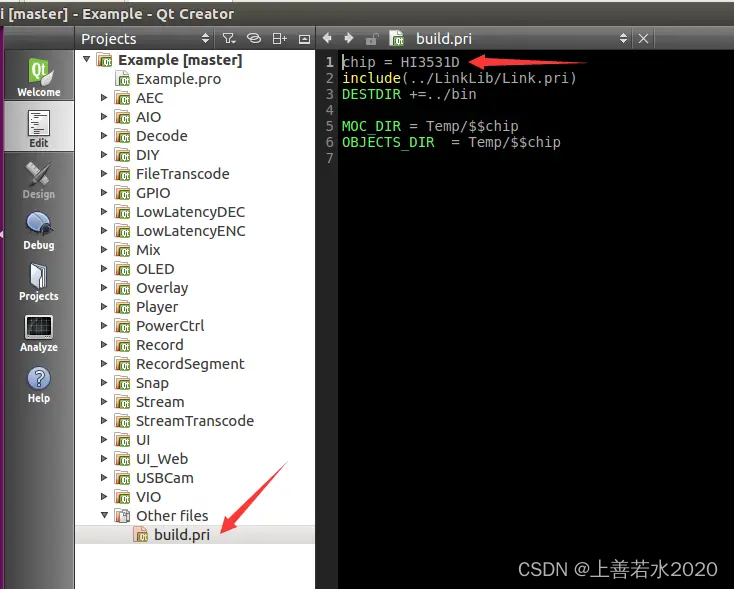Click the Record project folder icon
Screen dimensions: 734x589
coord(123,345)
